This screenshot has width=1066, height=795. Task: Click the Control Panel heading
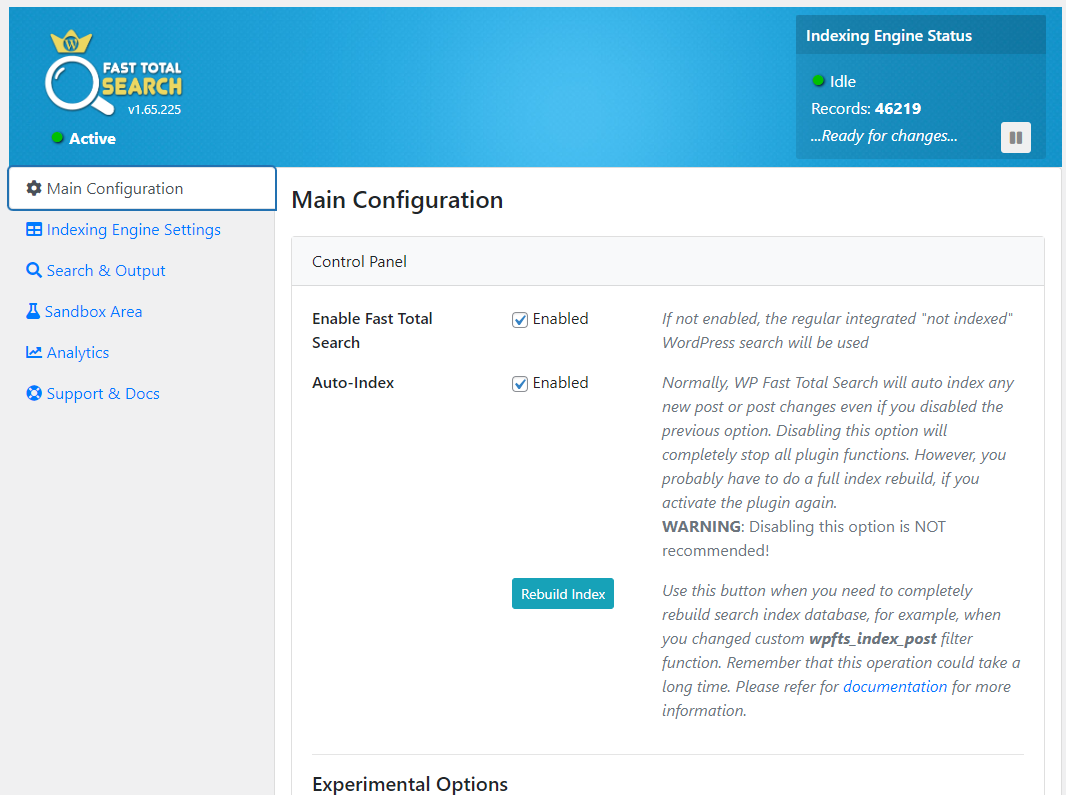pyautogui.click(x=359, y=261)
